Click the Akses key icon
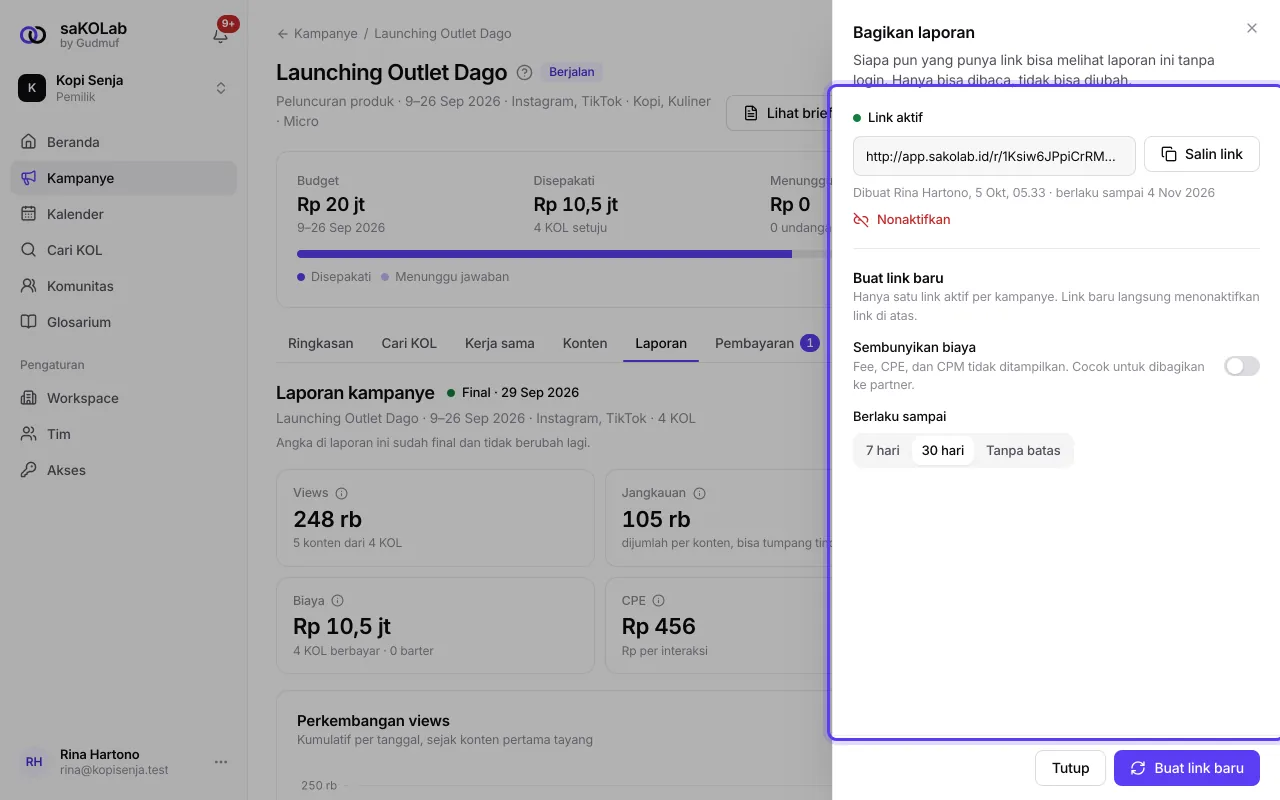The width and height of the screenshot is (1280, 800). [29, 470]
